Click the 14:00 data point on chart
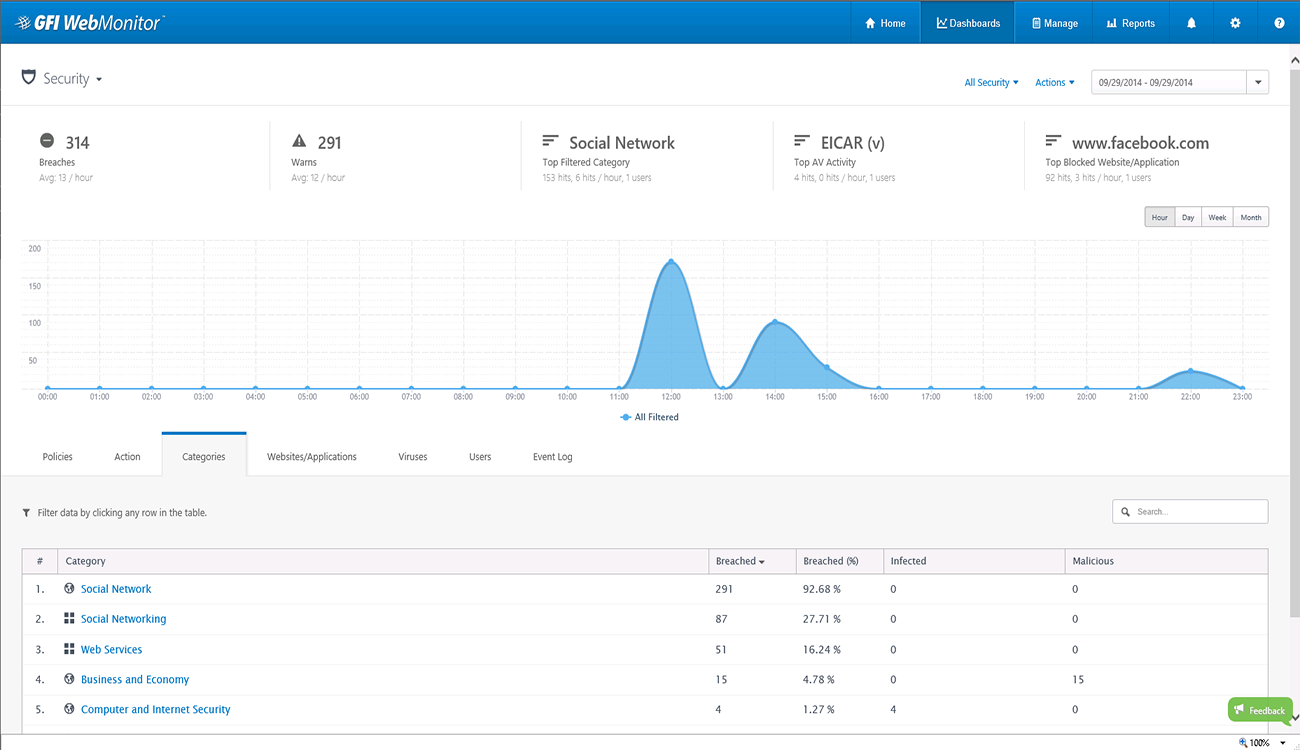The height and width of the screenshot is (750, 1300). tap(775, 322)
